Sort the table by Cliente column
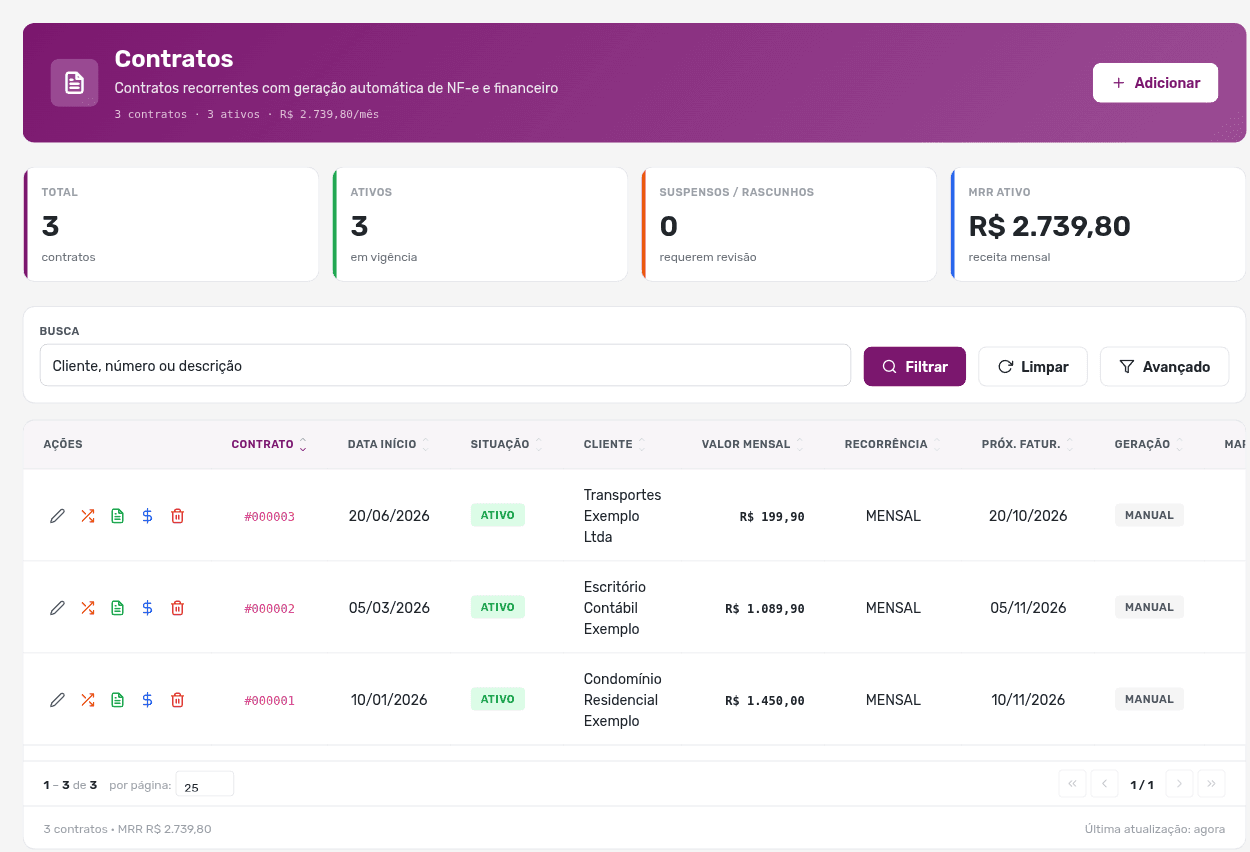 tap(615, 444)
